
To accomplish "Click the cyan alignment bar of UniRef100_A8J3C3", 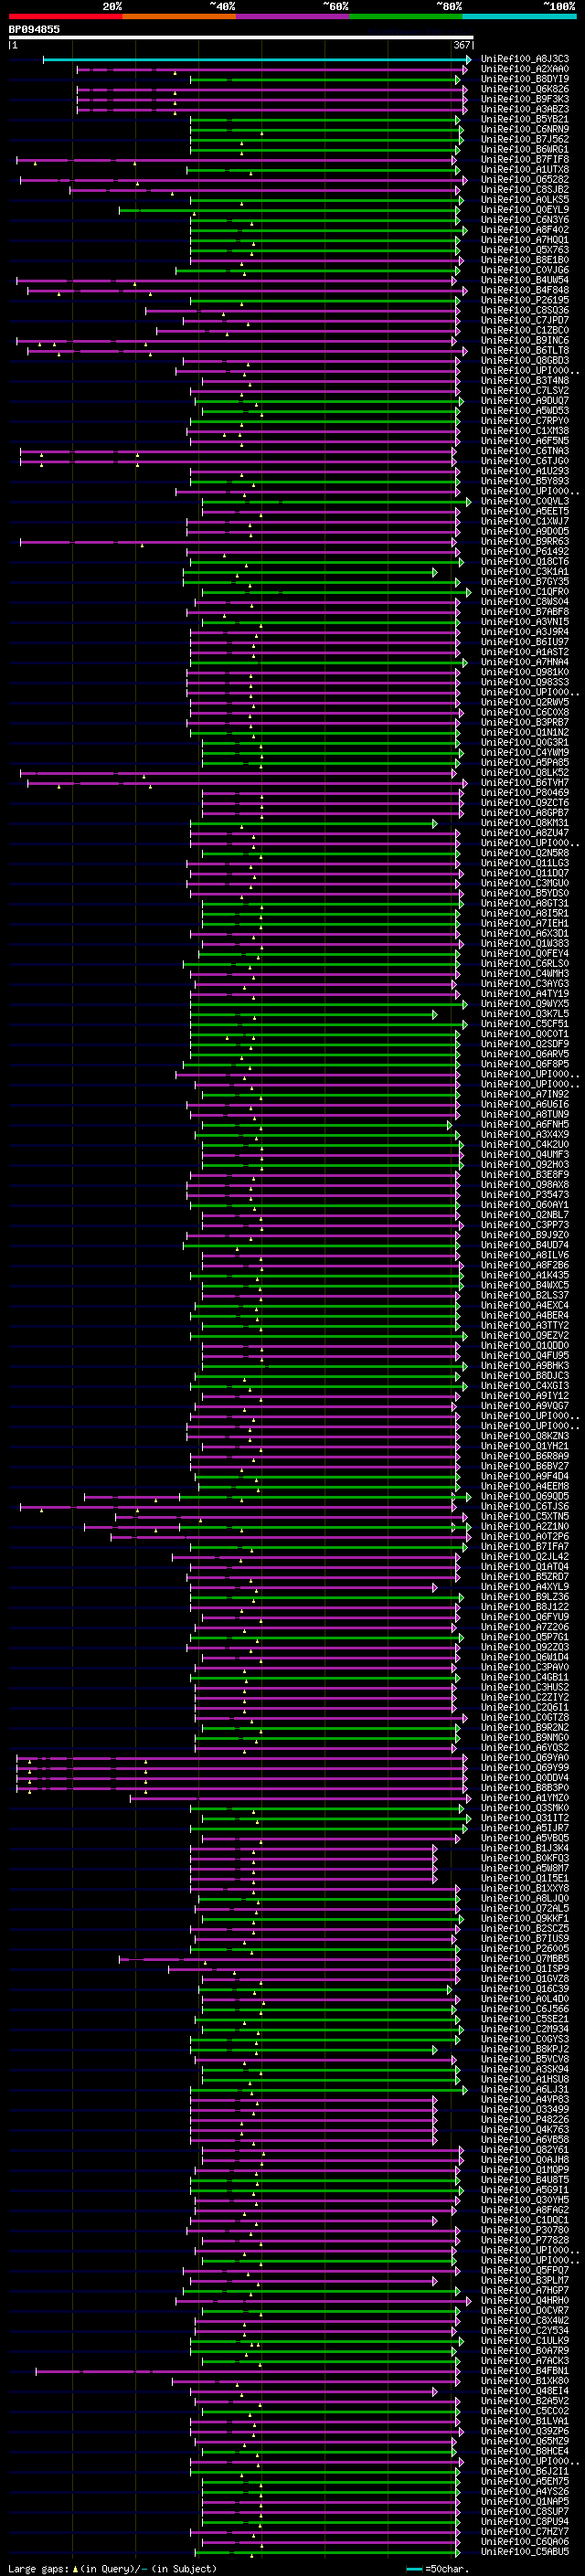I will tap(256, 60).
